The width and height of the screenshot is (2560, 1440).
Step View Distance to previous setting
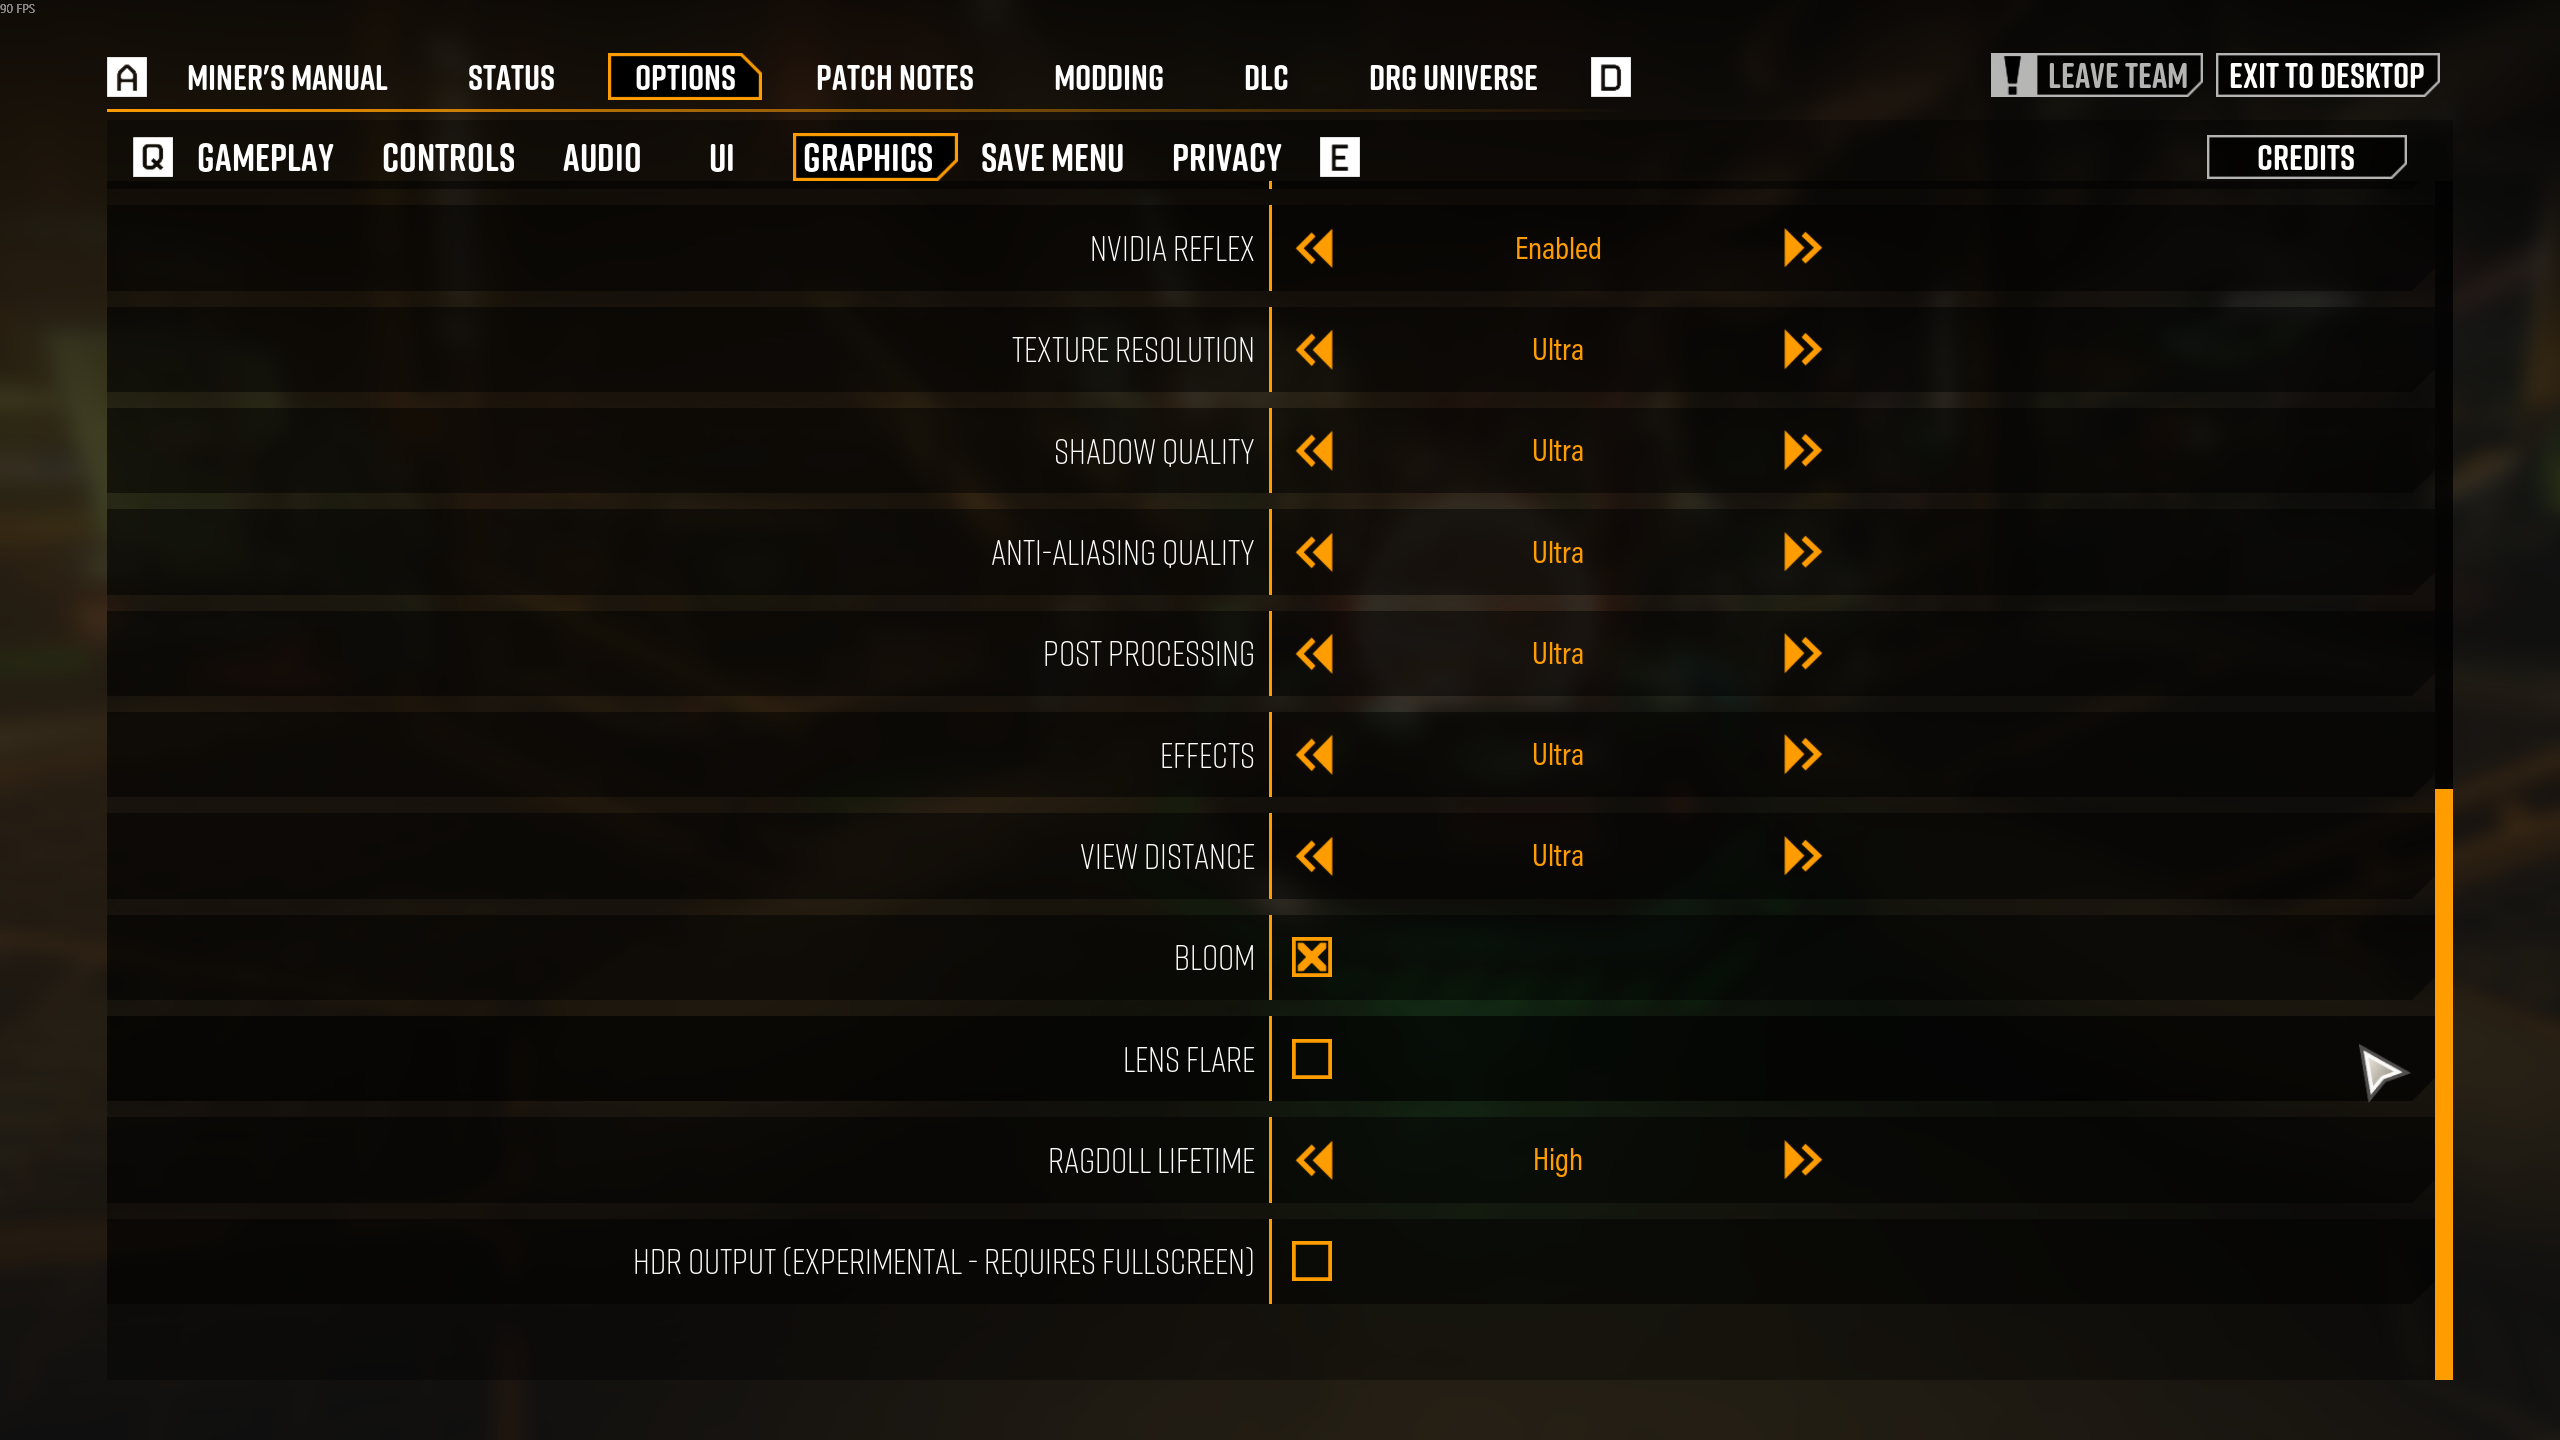click(x=1314, y=857)
